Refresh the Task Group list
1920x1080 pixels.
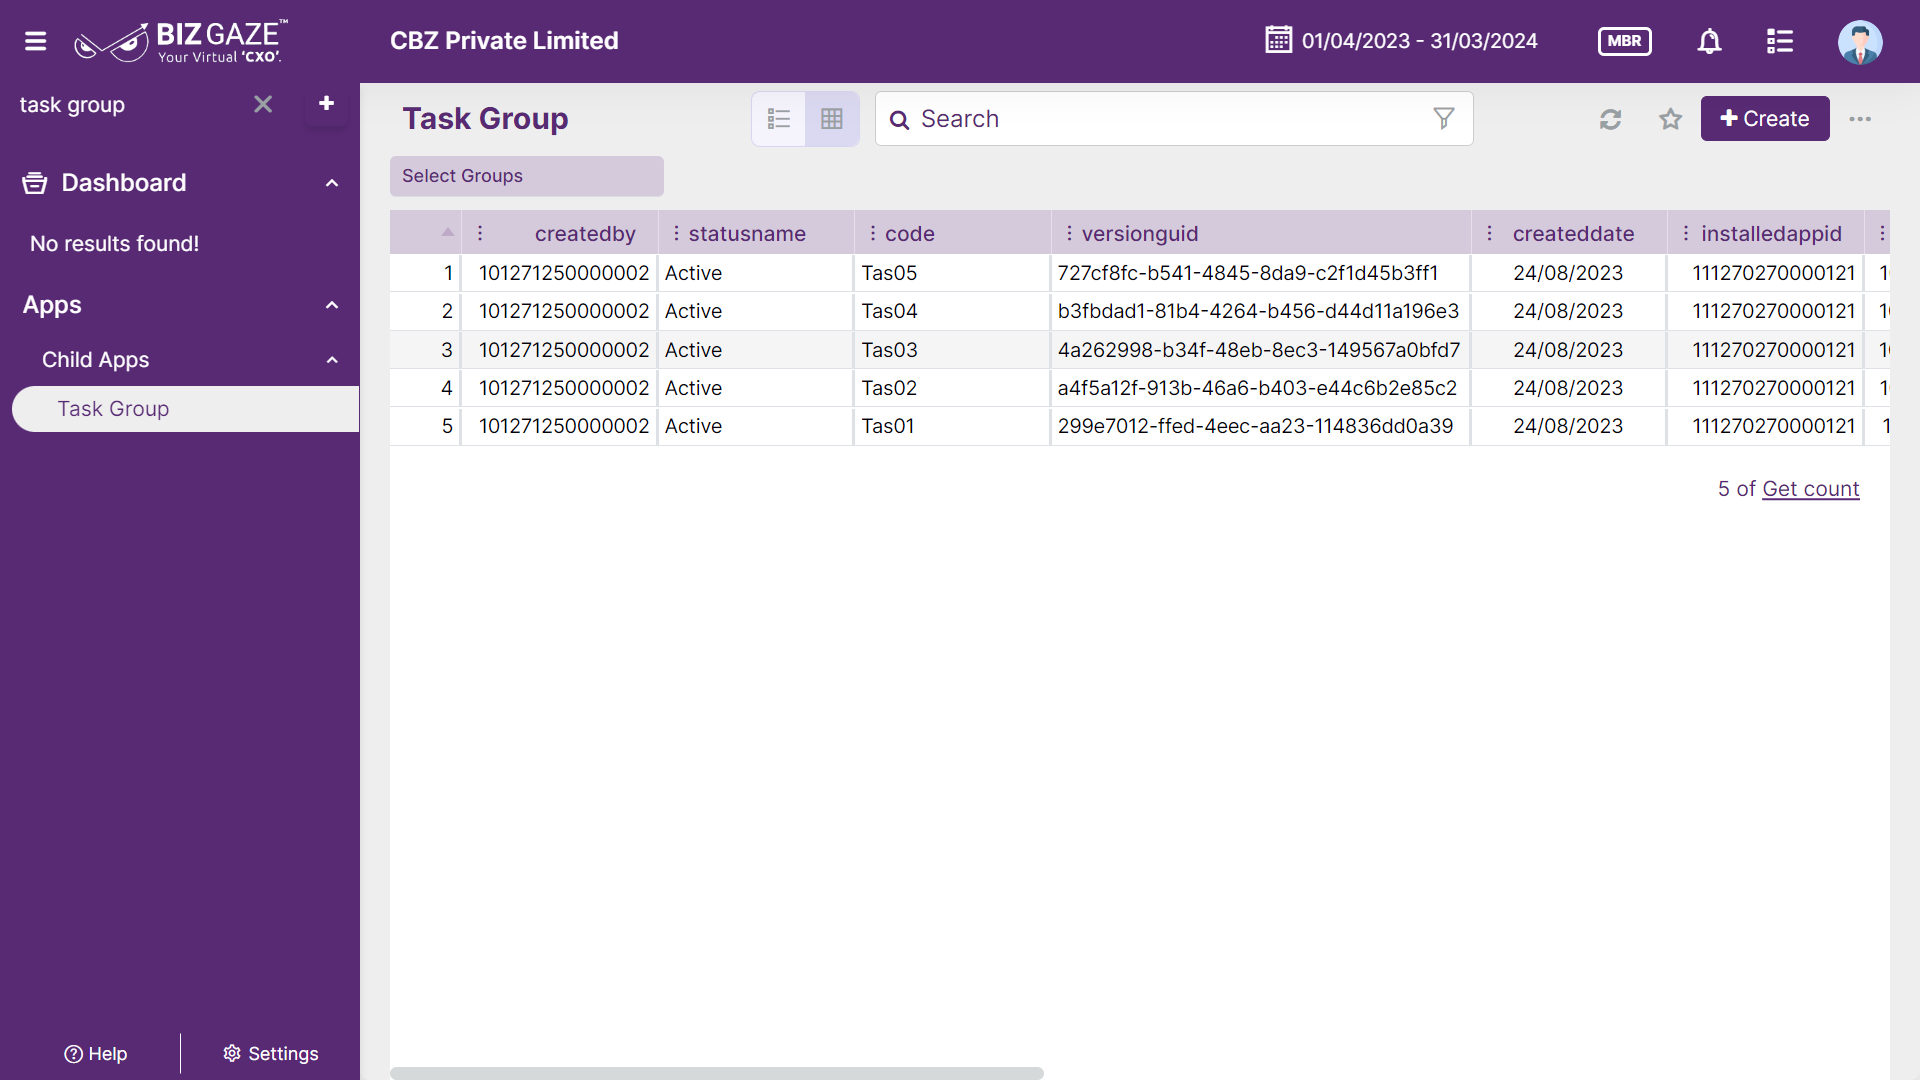tap(1610, 119)
